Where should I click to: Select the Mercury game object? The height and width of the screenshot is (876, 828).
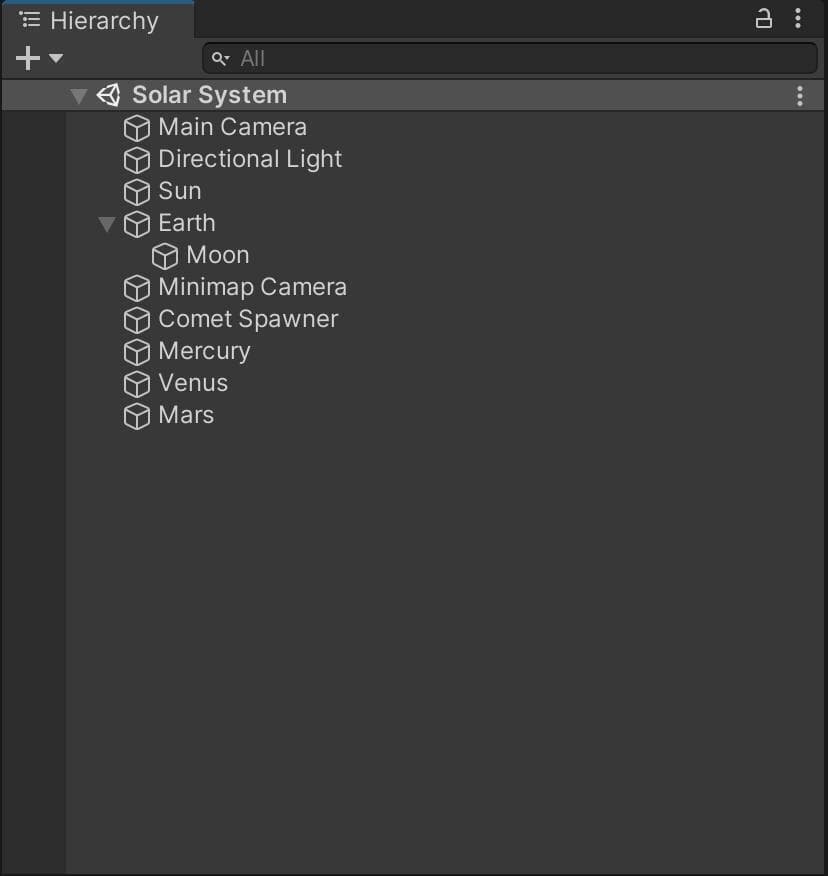point(204,351)
